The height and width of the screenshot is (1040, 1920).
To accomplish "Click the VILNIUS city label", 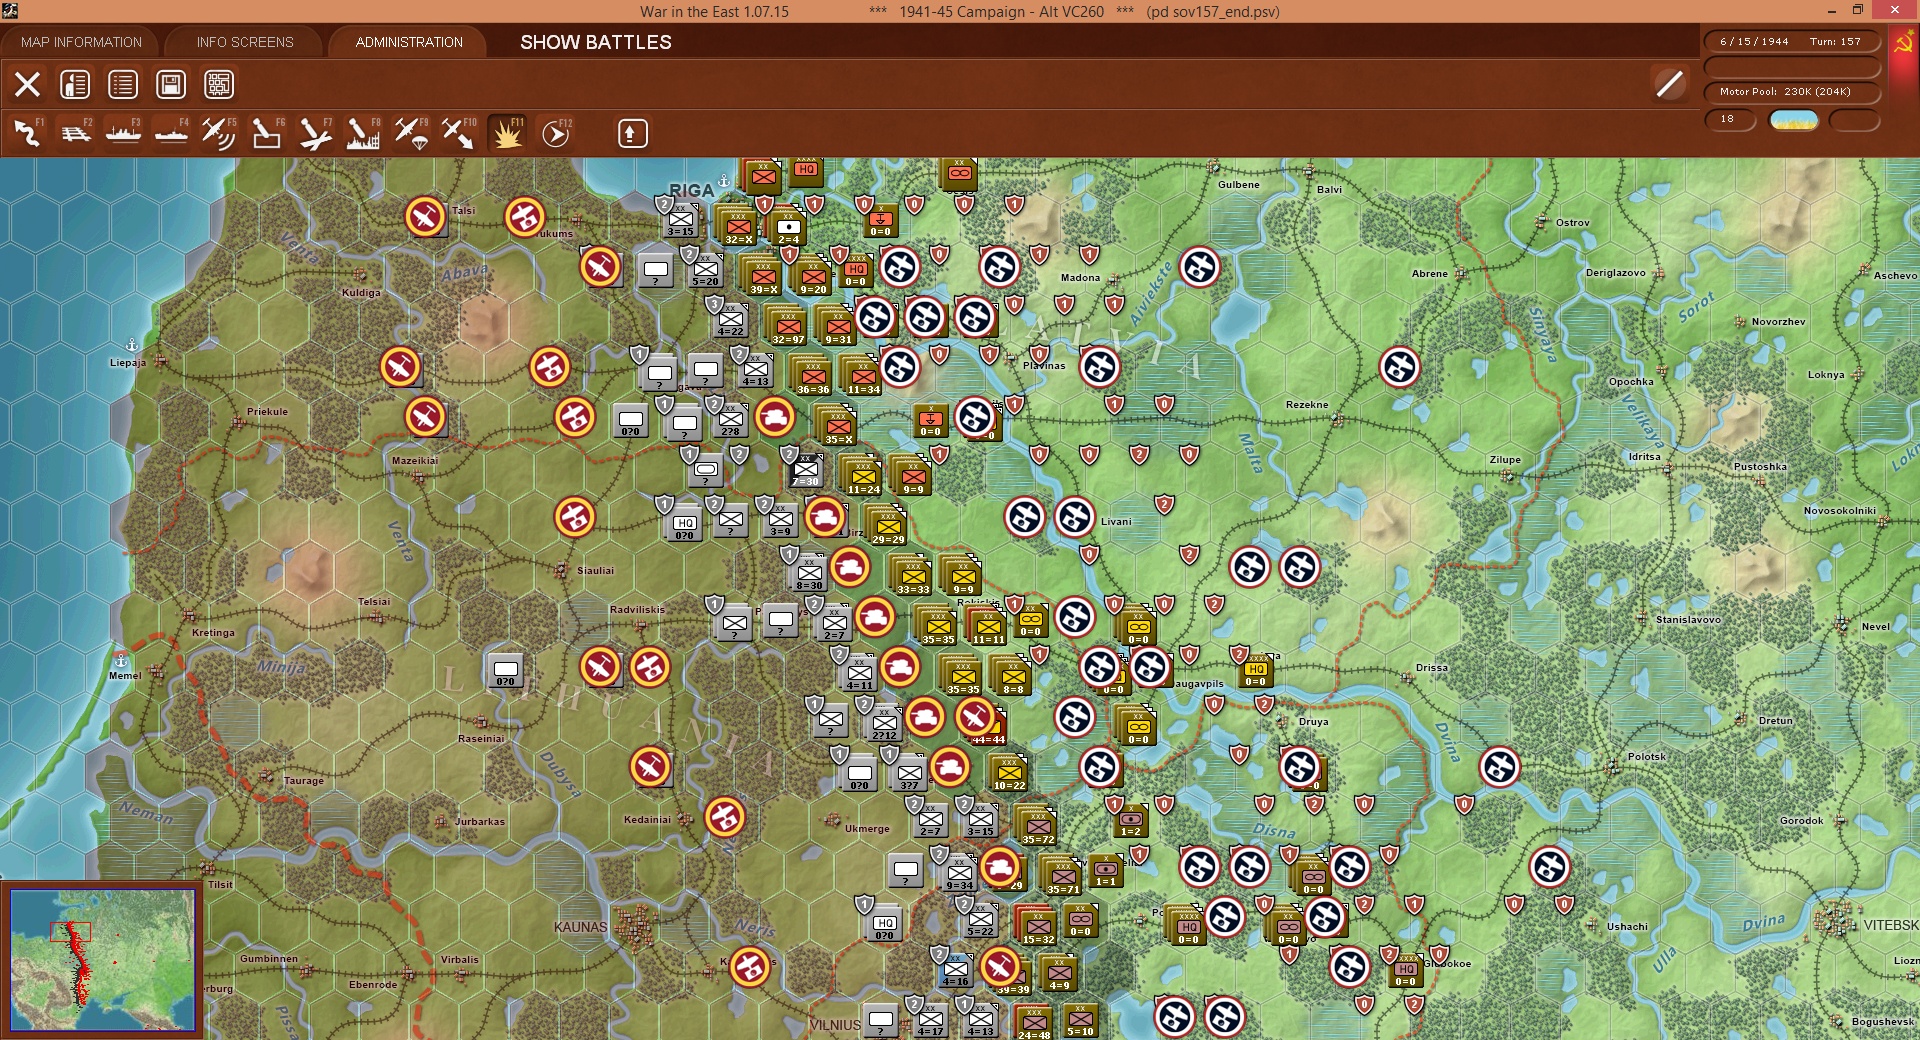I will coord(835,1025).
